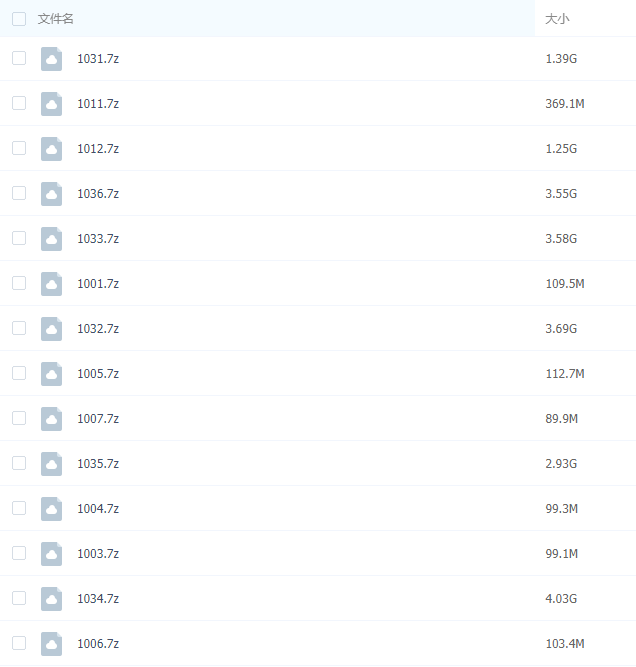Open the 1032.7z file name
The height and width of the screenshot is (667, 636).
pyautogui.click(x=98, y=329)
